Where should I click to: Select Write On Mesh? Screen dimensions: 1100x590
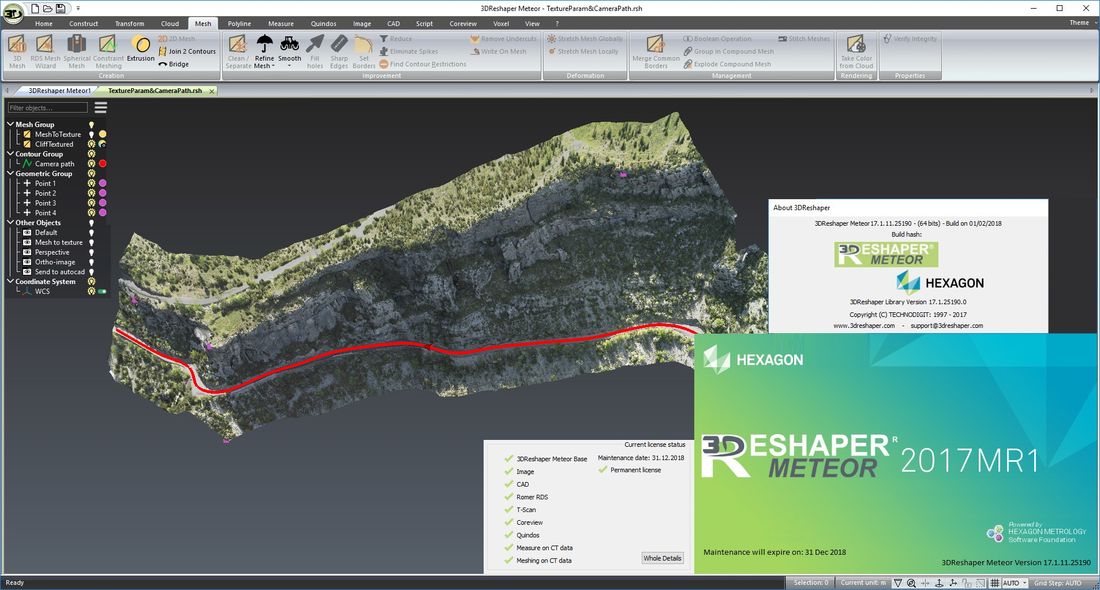pos(498,51)
